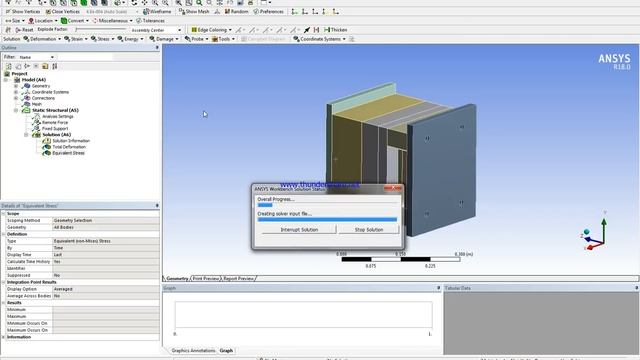Viewport: 640px width, 360px height.
Task: Expand the Connections tree node
Action: (x=16, y=98)
